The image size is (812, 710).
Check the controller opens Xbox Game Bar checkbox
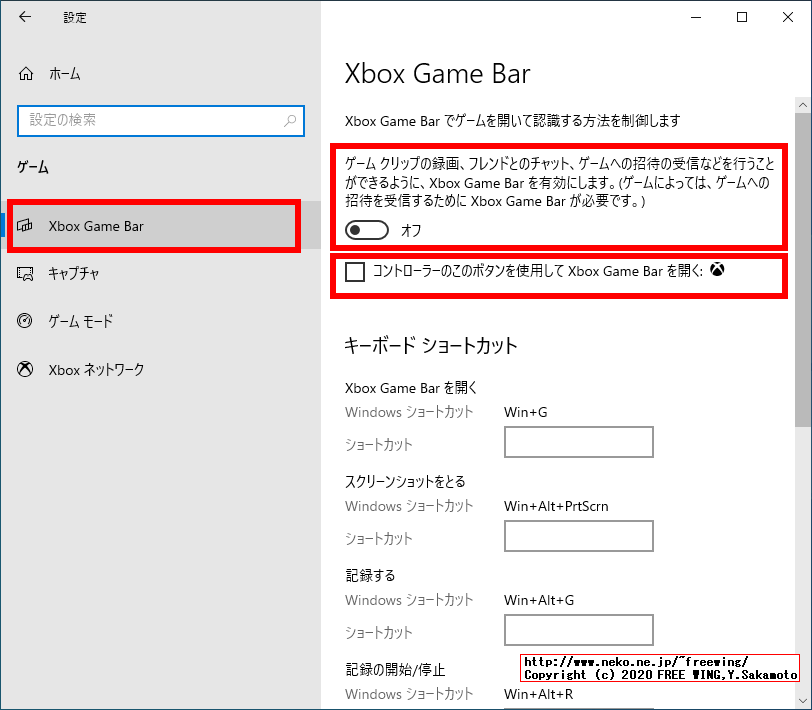(354, 270)
